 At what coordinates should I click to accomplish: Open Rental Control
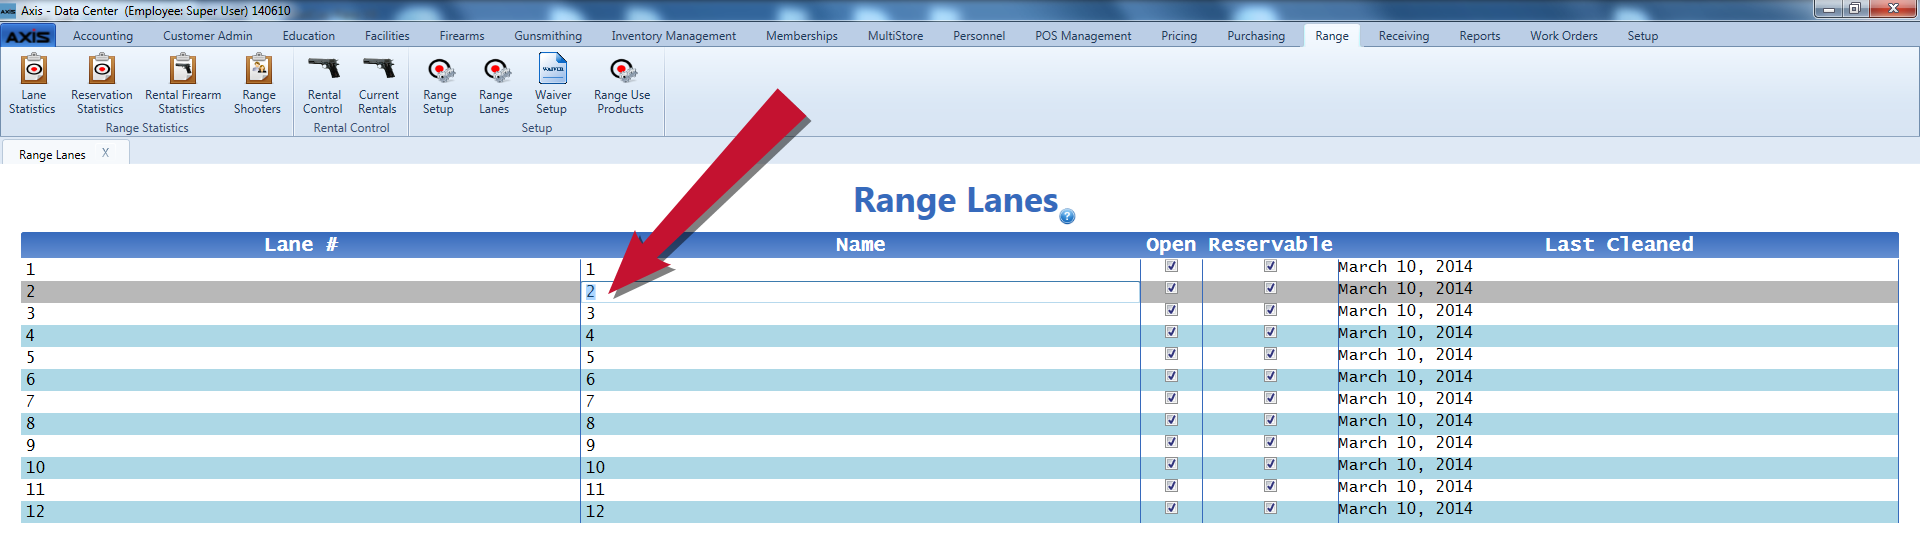(323, 84)
